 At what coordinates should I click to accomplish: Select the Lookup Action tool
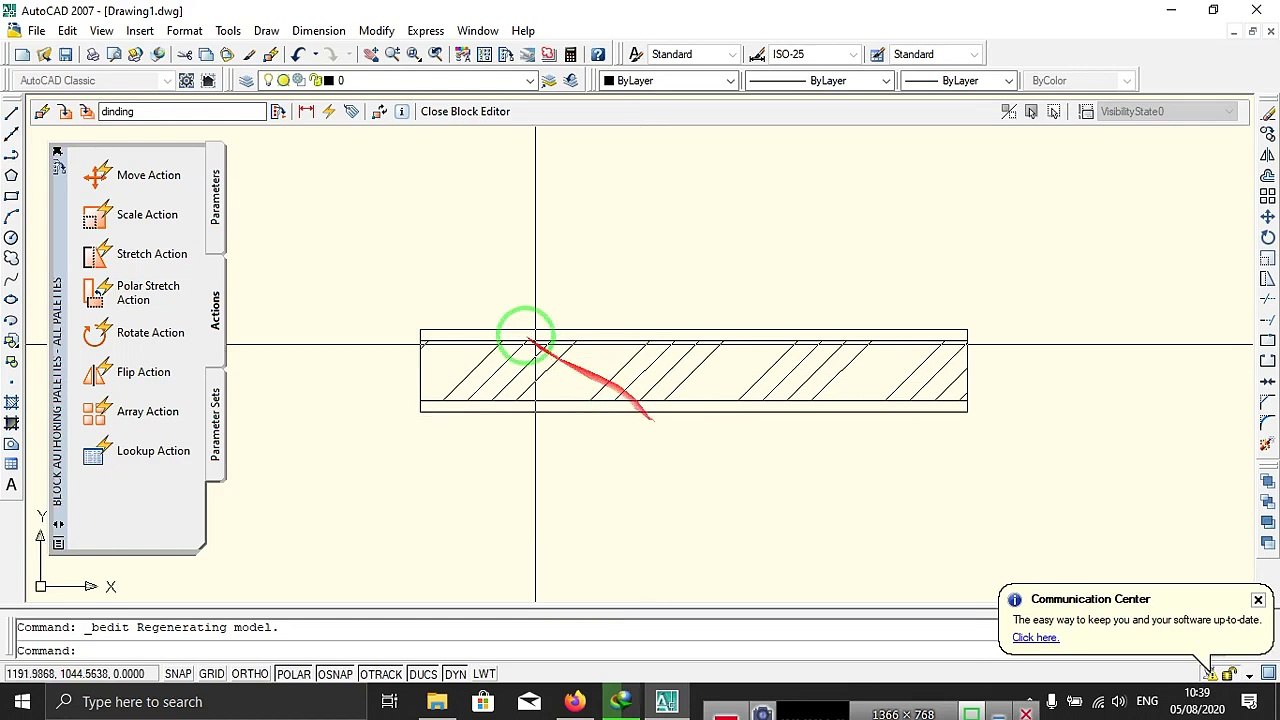point(136,451)
